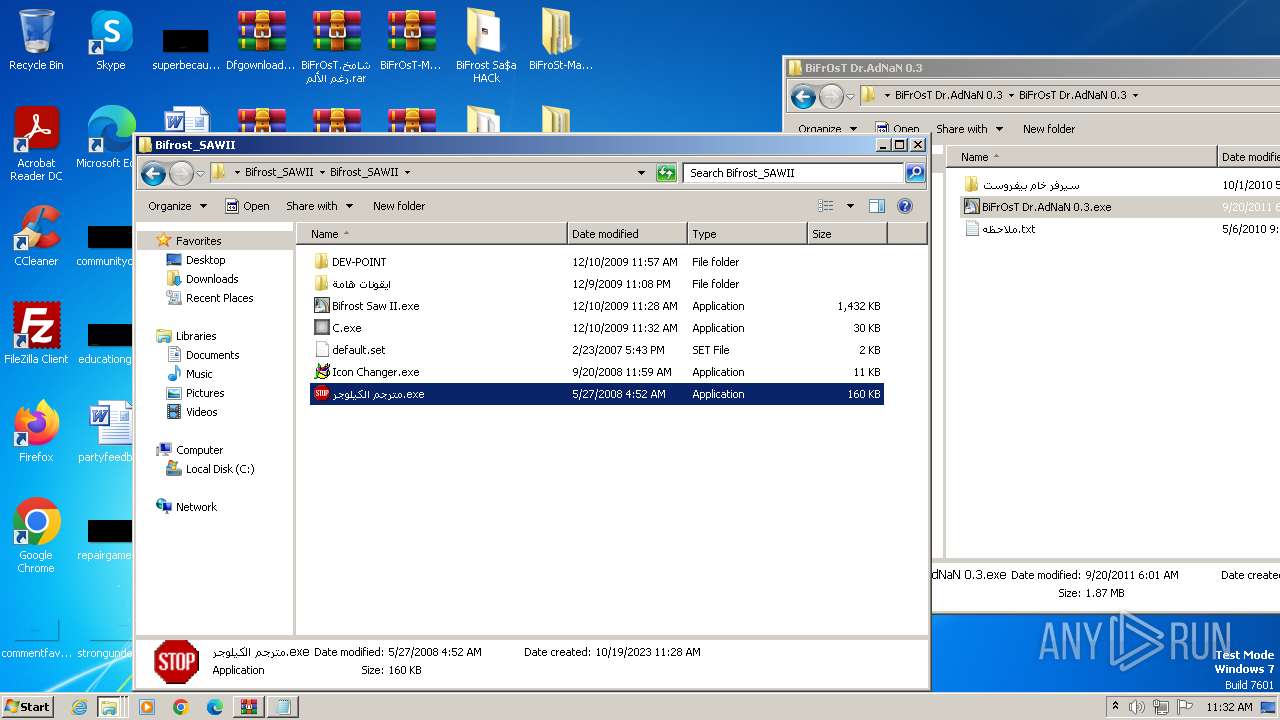Click Name column in BiFrOsT Dr.AdNaN window
This screenshot has width=1280, height=720.
(x=1082, y=157)
